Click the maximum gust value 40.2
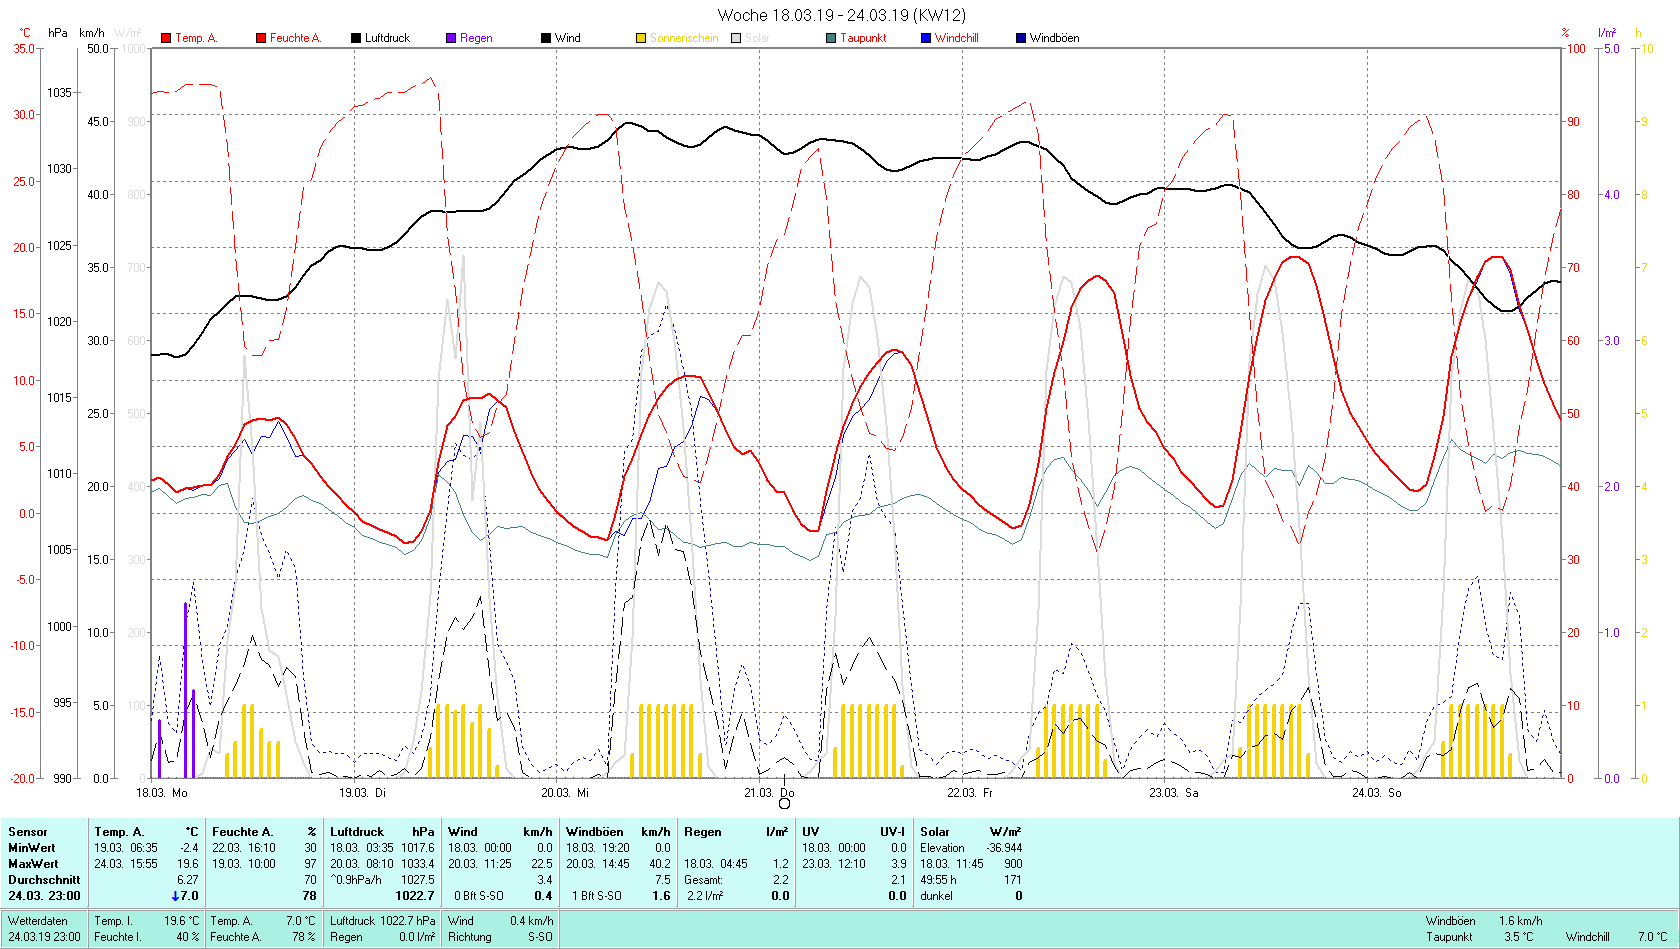This screenshot has width=1680, height=949. [660, 864]
